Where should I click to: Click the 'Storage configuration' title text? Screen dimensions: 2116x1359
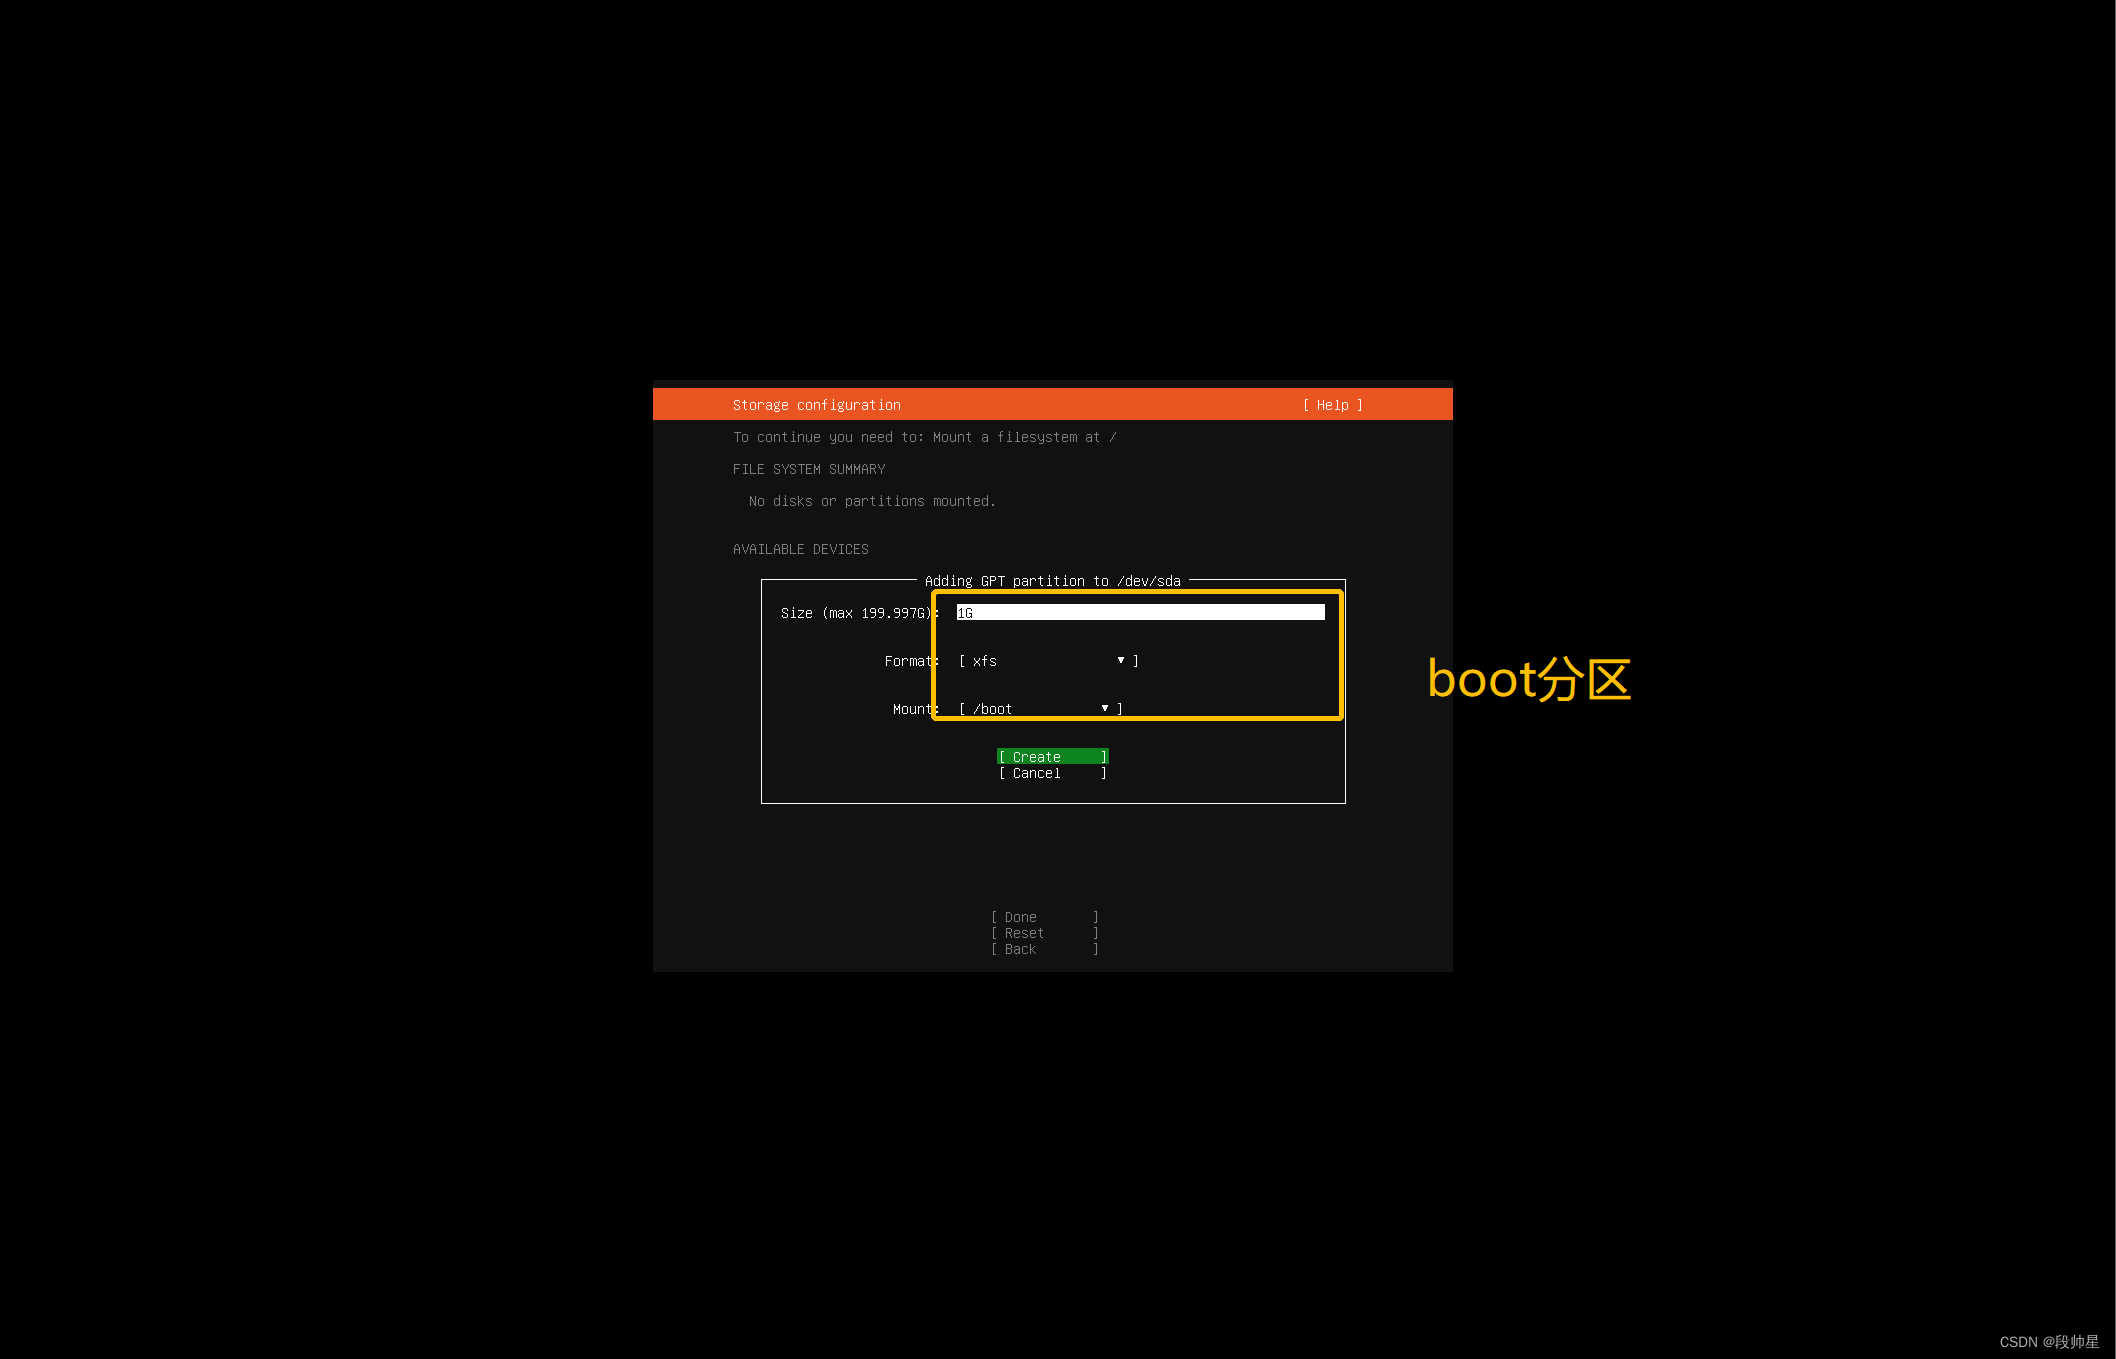tap(816, 405)
